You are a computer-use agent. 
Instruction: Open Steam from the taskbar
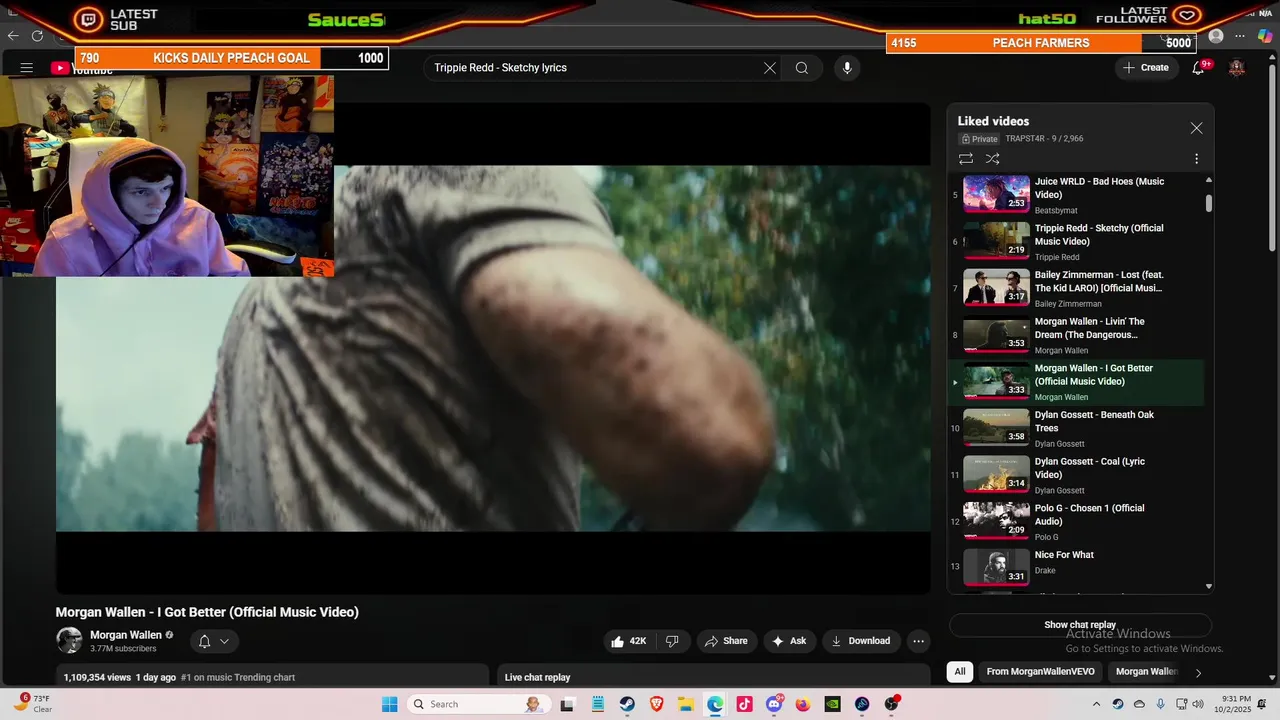[x=627, y=704]
